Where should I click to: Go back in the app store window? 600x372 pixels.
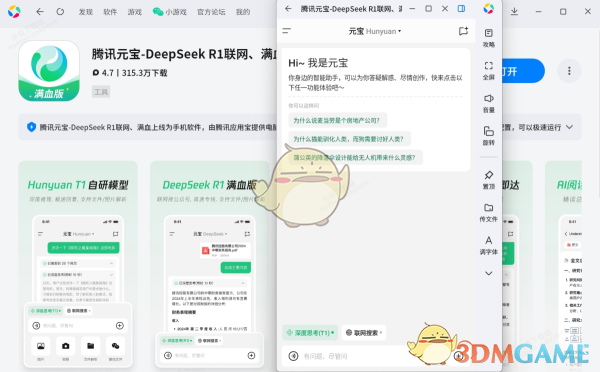click(x=40, y=12)
